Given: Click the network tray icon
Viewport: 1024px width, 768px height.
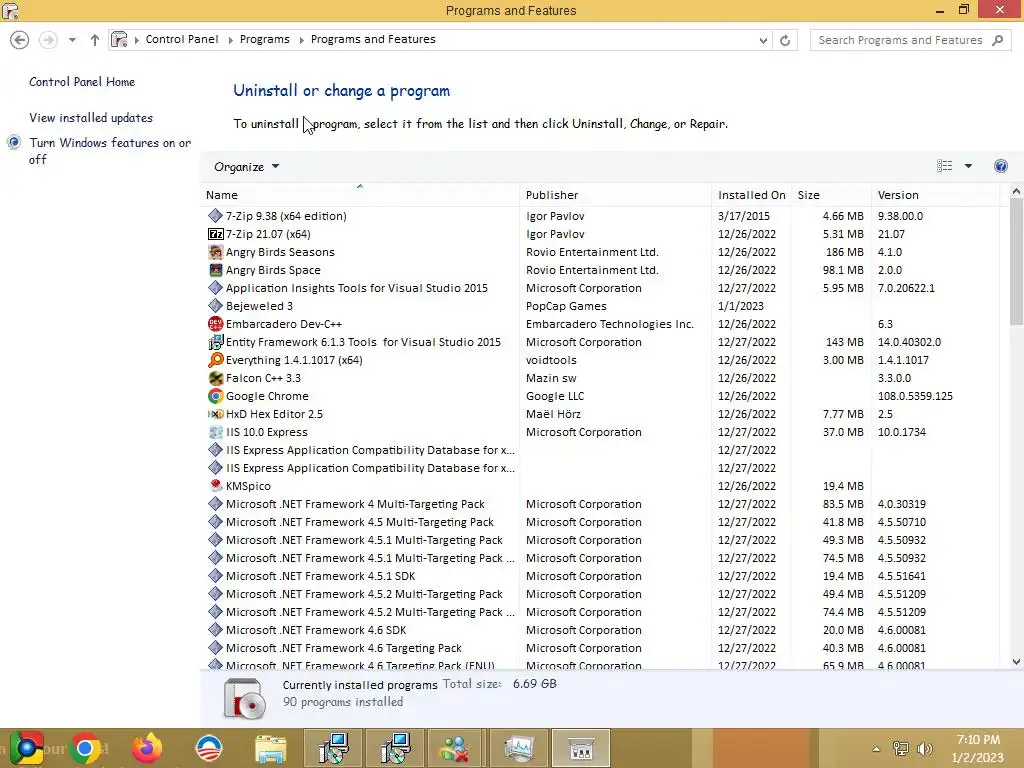Looking at the screenshot, I should click(x=901, y=749).
